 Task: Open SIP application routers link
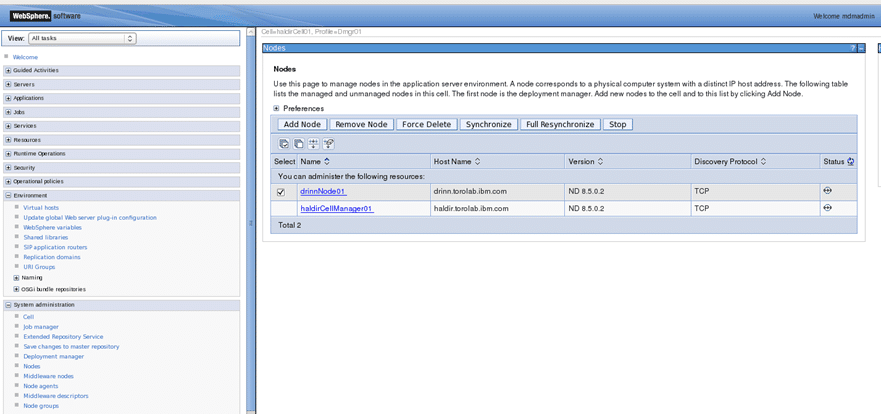55,247
